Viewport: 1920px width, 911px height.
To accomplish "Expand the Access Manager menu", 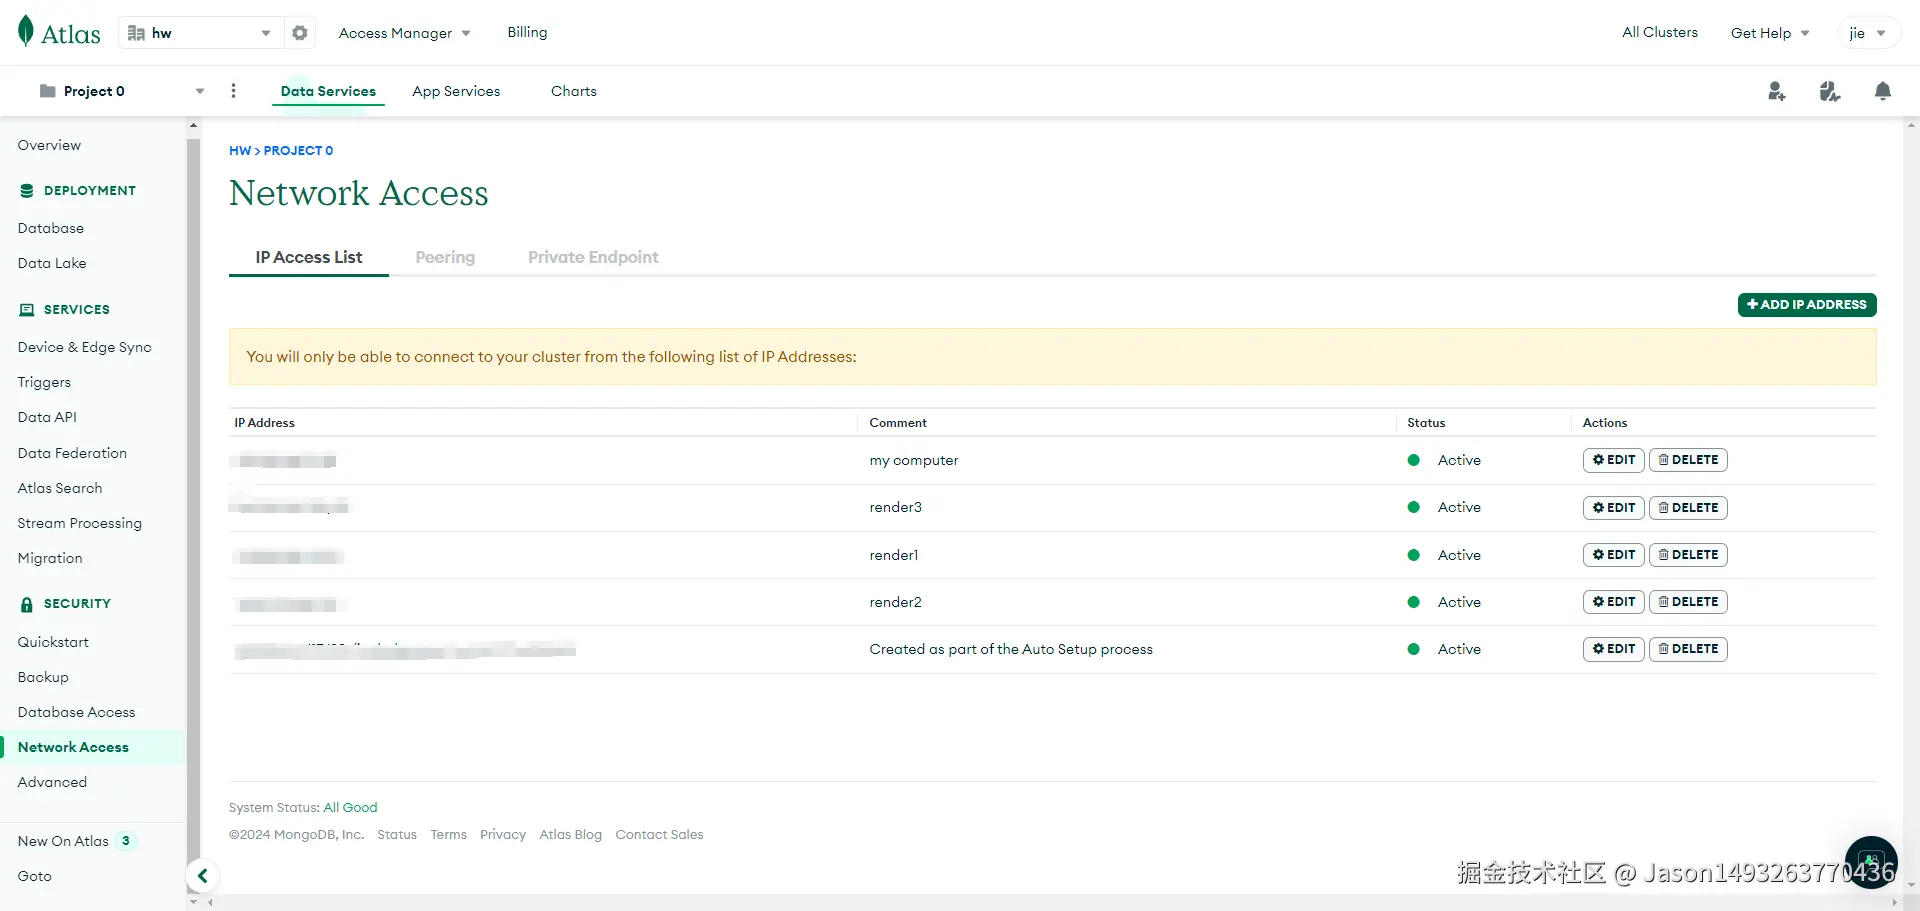I will (404, 33).
